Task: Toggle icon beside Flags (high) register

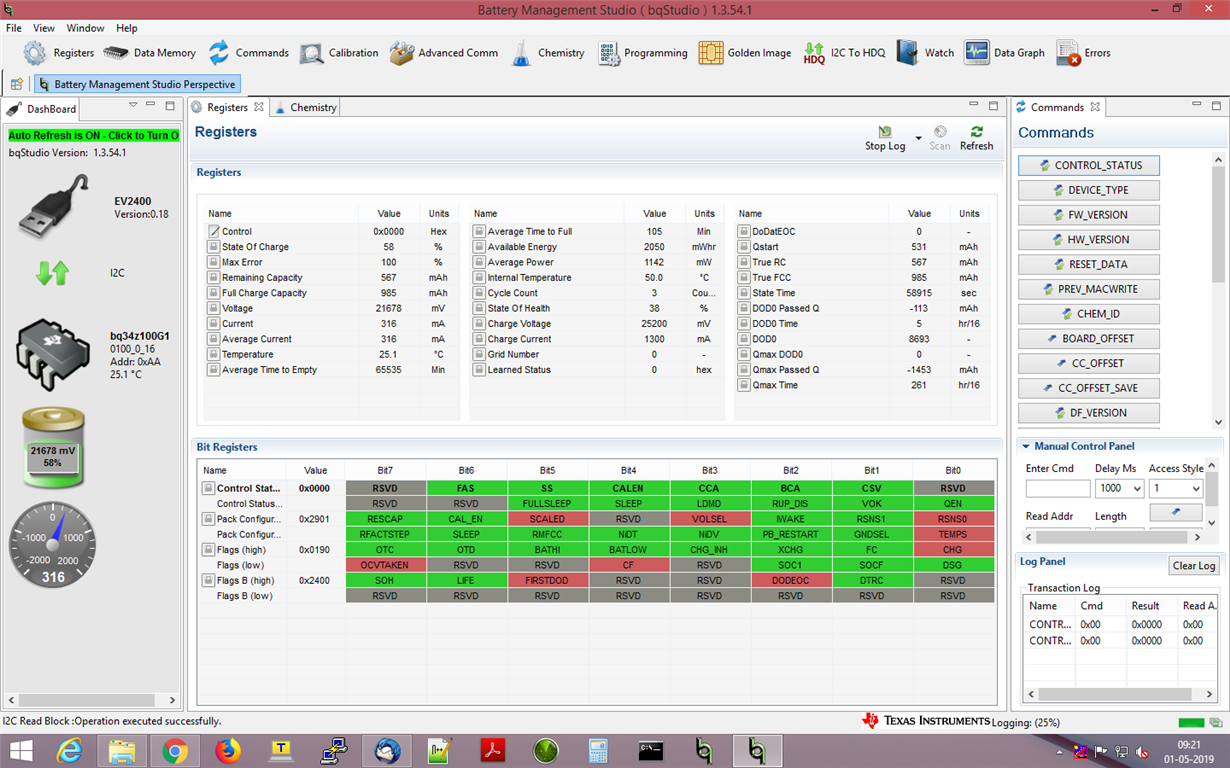Action: pos(208,550)
